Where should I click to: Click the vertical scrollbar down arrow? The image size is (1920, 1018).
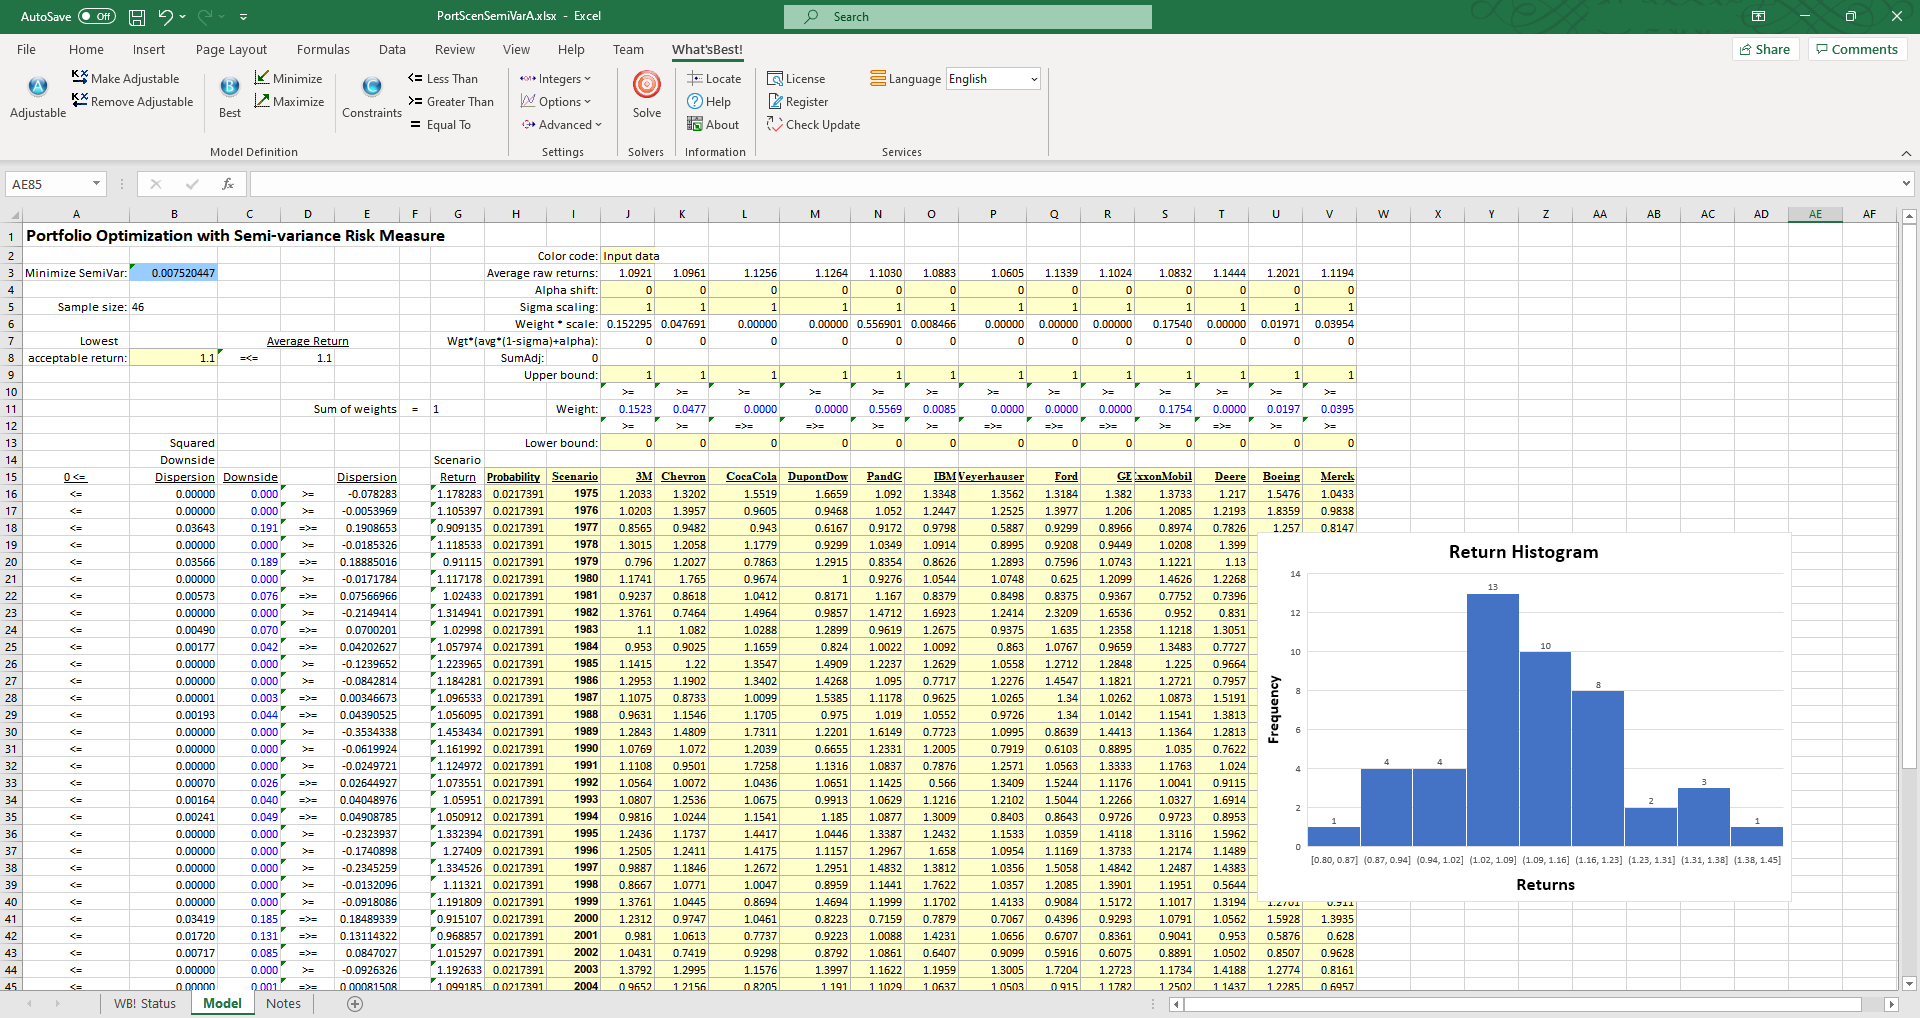point(1909,983)
